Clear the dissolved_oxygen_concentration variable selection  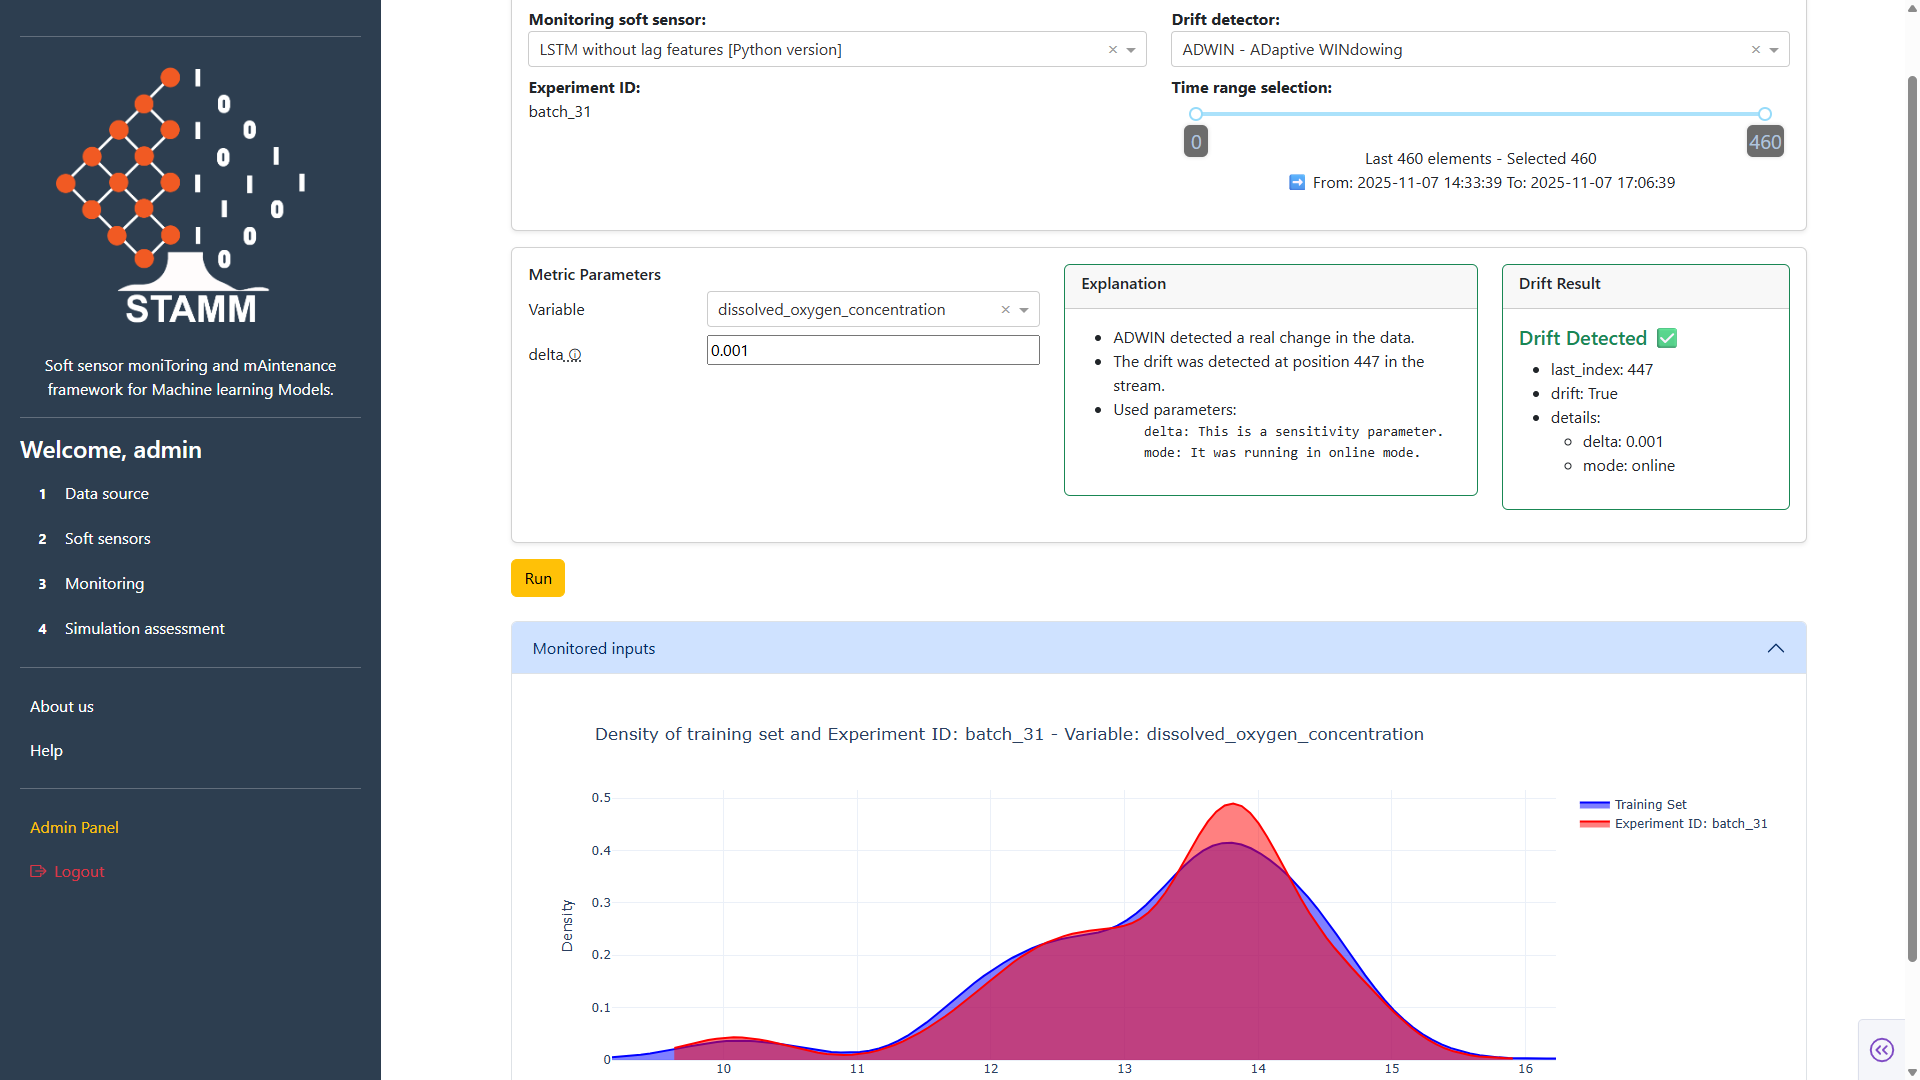click(1005, 310)
